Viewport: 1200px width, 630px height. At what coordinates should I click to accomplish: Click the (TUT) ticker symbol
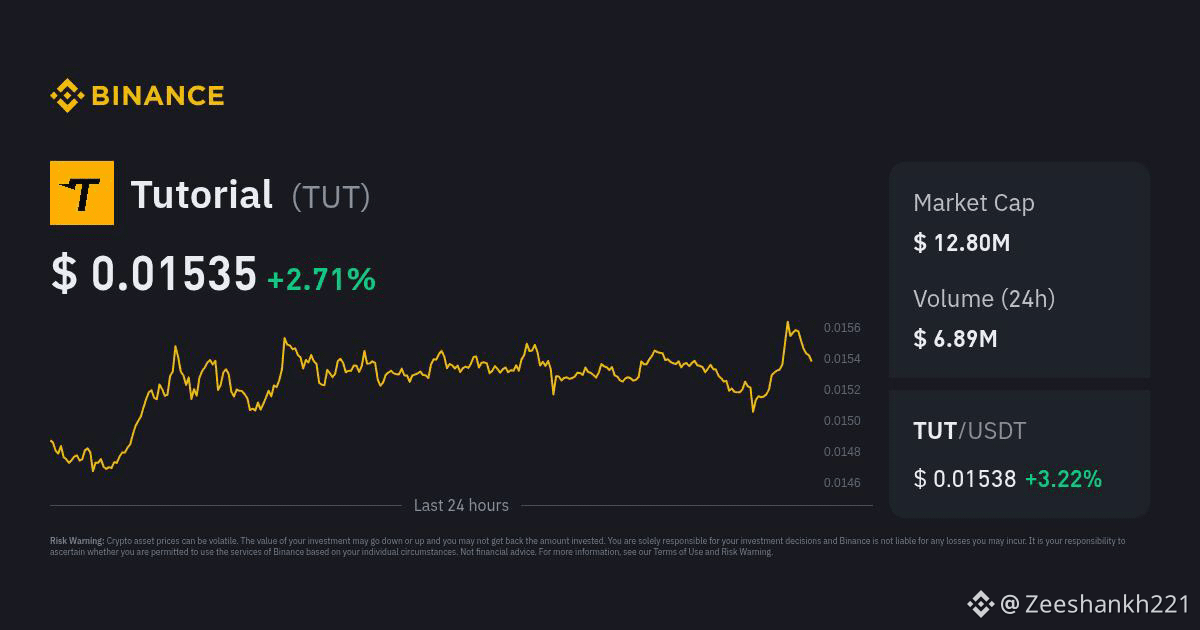[x=331, y=196]
